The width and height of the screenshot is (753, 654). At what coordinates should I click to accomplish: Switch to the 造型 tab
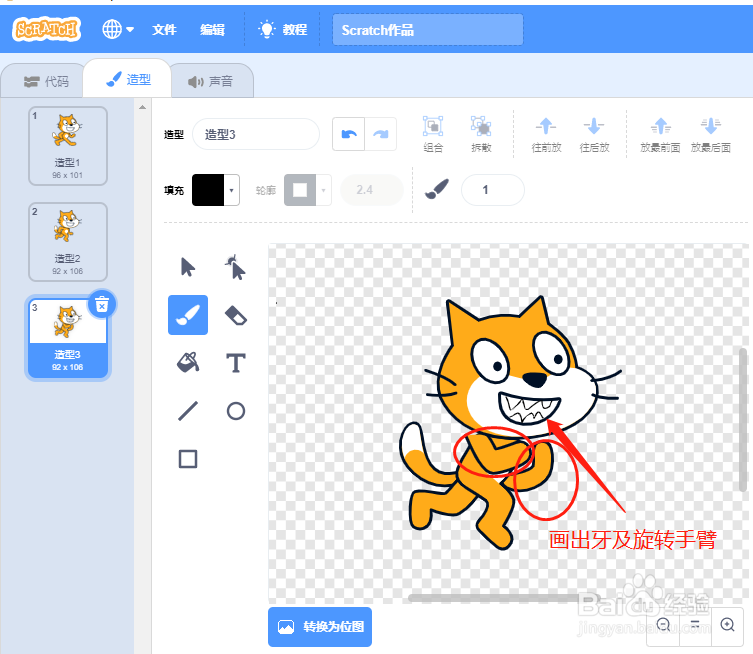pos(128,79)
